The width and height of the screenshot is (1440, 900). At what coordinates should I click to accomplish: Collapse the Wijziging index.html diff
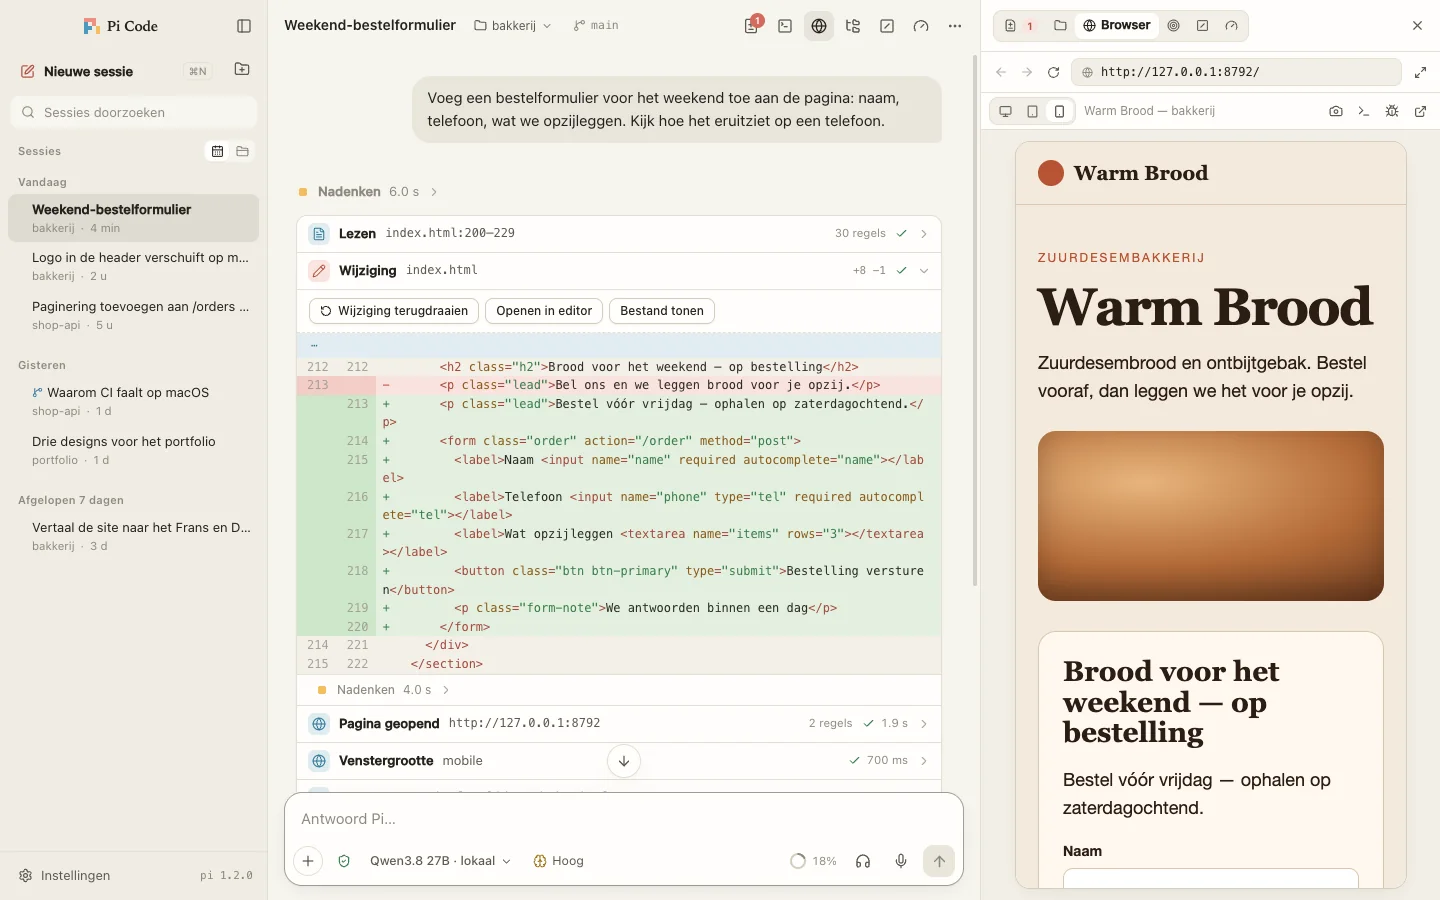click(x=619, y=271)
